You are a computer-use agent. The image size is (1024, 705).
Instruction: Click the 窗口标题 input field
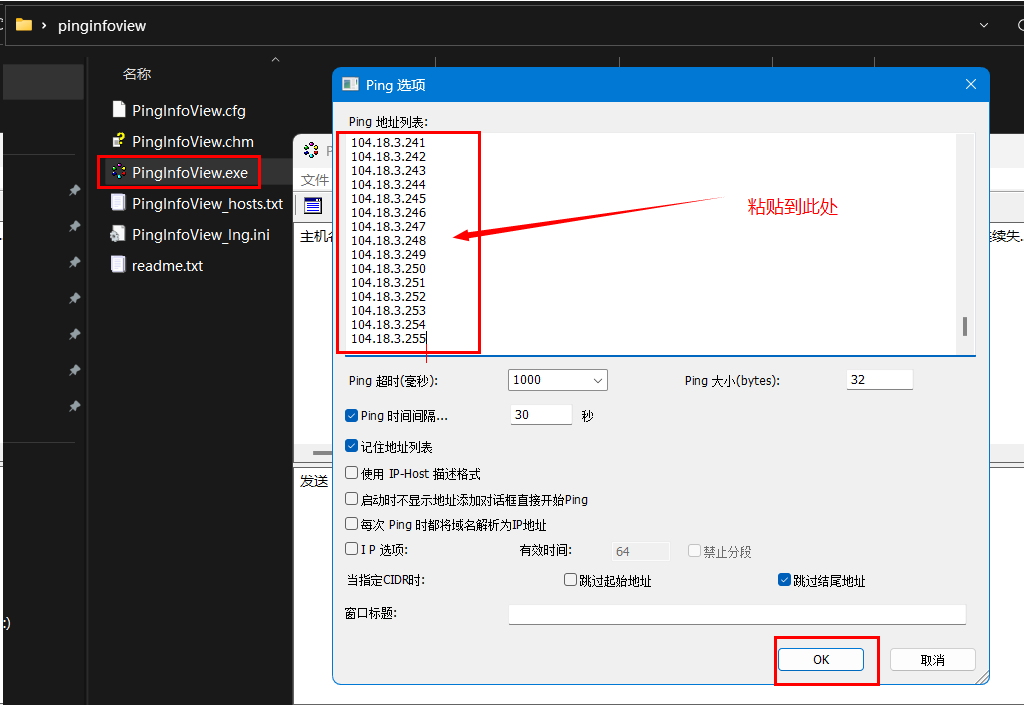click(x=737, y=614)
